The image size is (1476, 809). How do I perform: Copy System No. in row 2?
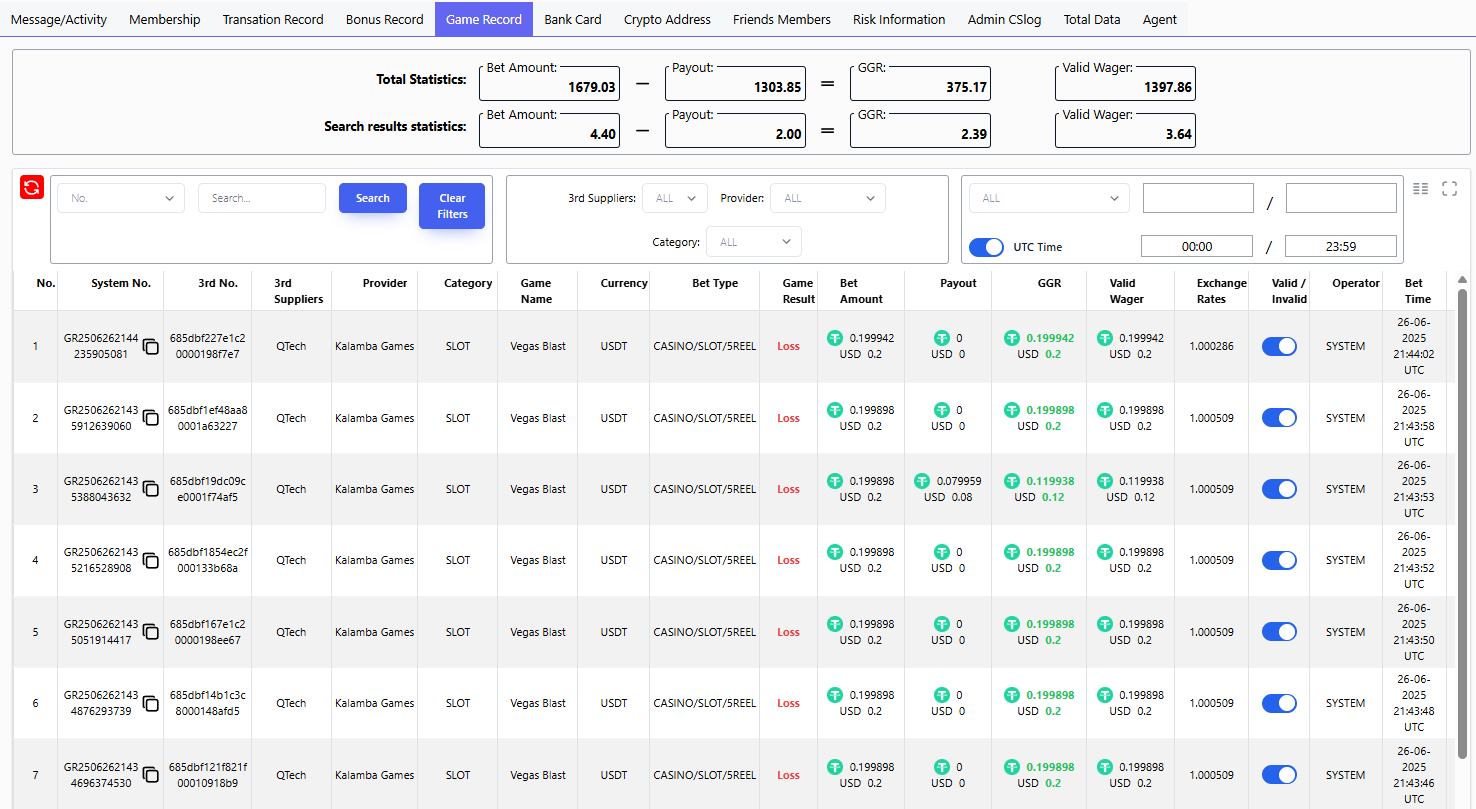pyautogui.click(x=150, y=418)
